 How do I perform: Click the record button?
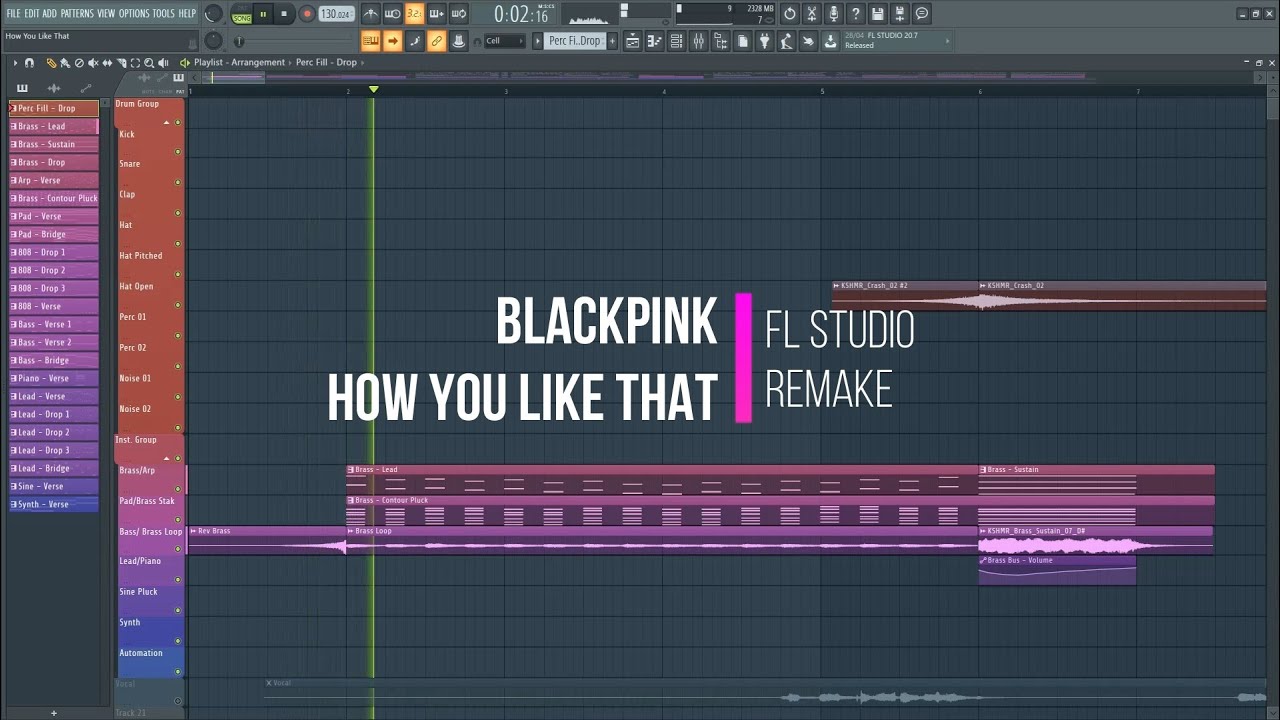pyautogui.click(x=307, y=14)
